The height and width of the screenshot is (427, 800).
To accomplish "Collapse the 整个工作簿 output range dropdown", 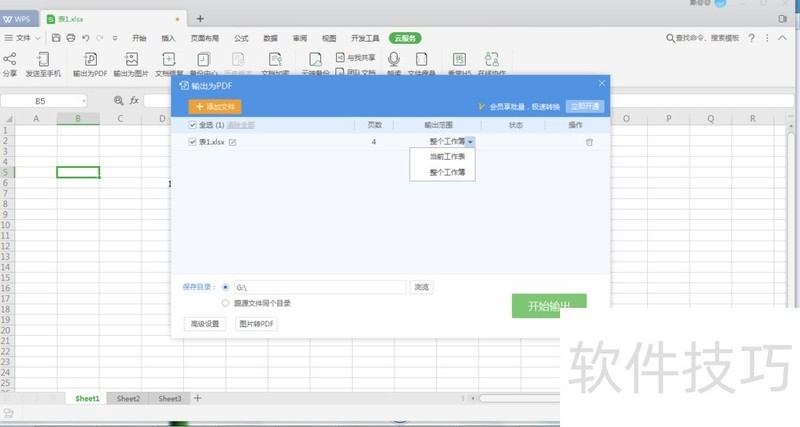I will pyautogui.click(x=470, y=143).
